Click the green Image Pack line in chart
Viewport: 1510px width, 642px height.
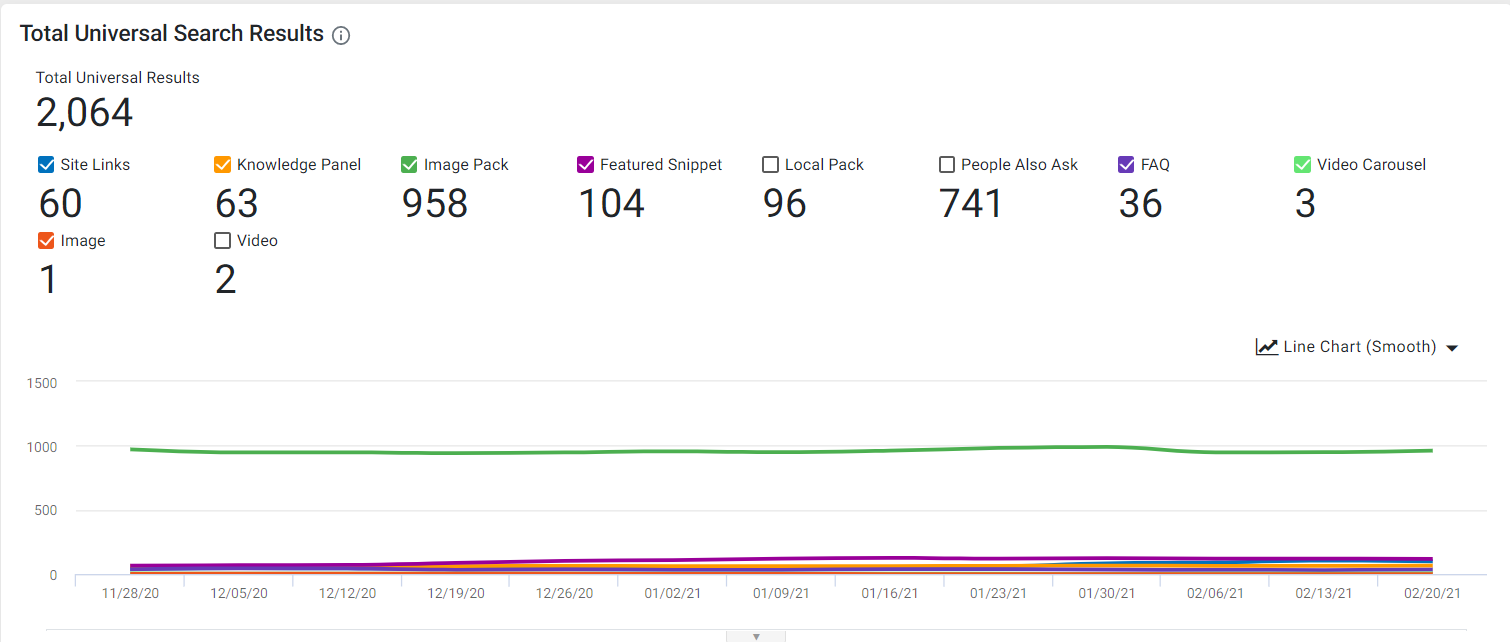point(780,451)
